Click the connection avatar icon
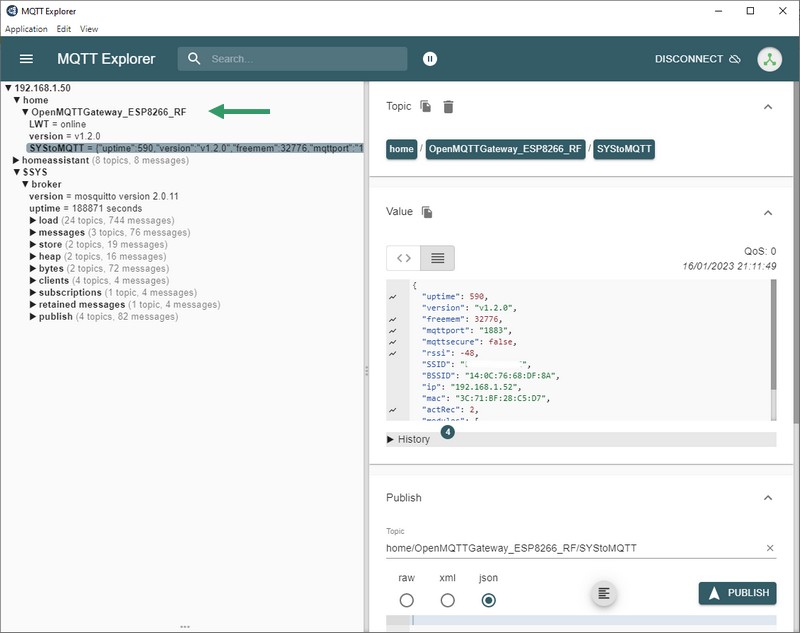The width and height of the screenshot is (800, 633). click(x=769, y=59)
